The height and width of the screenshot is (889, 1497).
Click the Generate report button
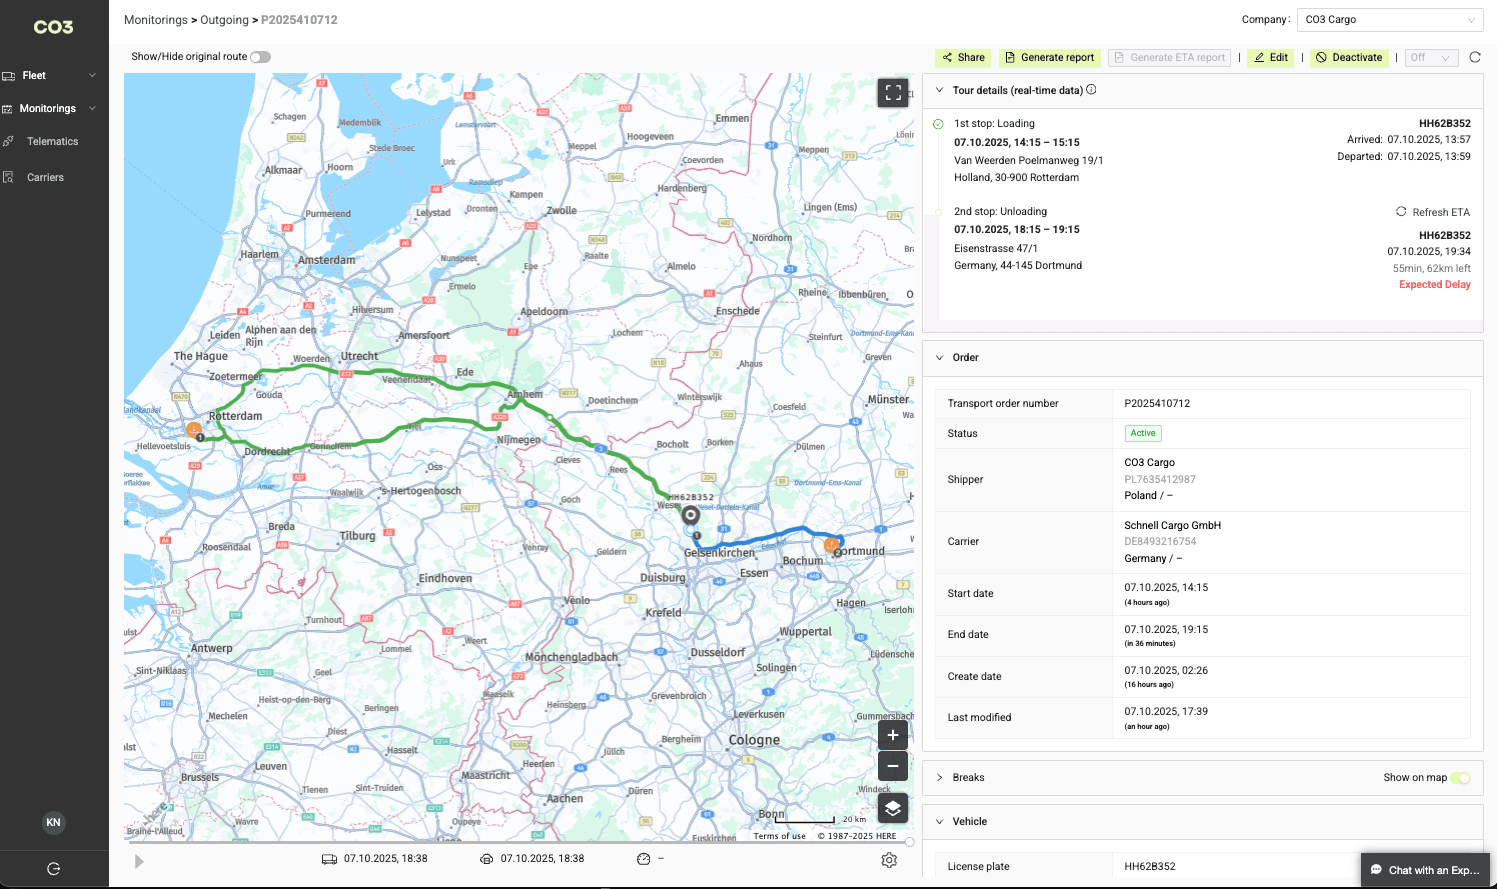1050,57
